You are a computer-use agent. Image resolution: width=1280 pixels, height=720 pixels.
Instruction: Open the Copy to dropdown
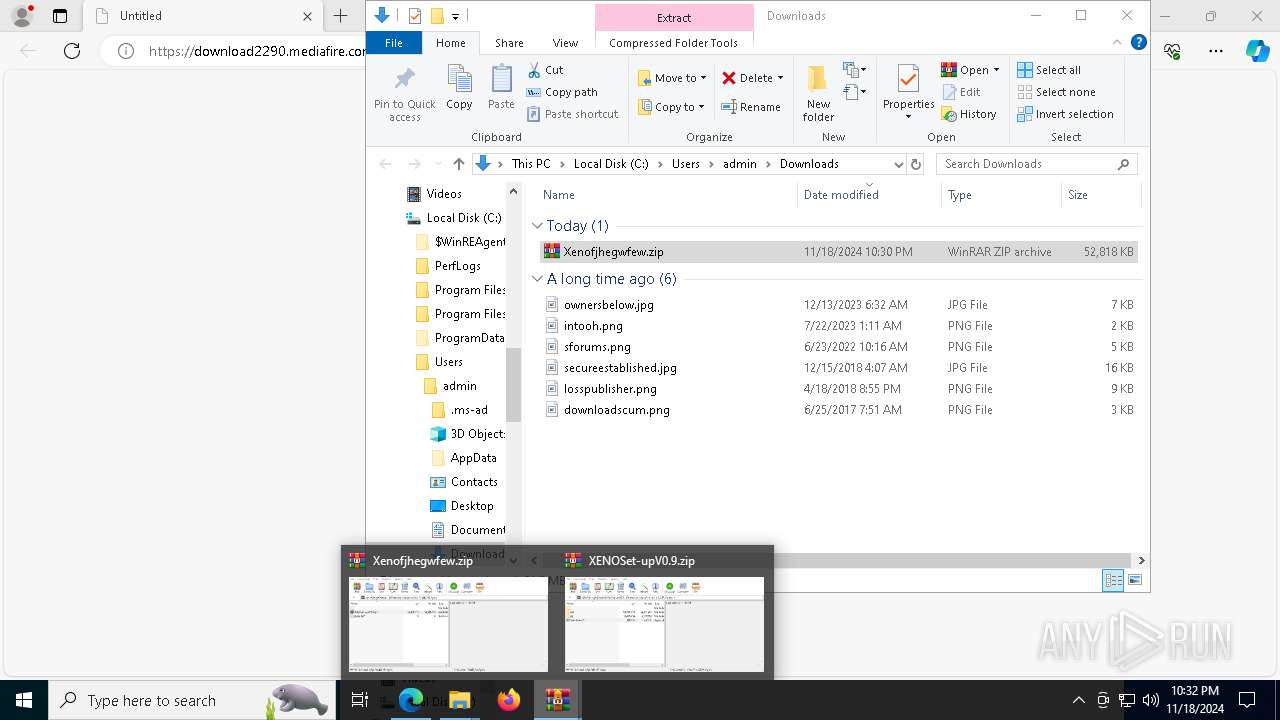(671, 107)
